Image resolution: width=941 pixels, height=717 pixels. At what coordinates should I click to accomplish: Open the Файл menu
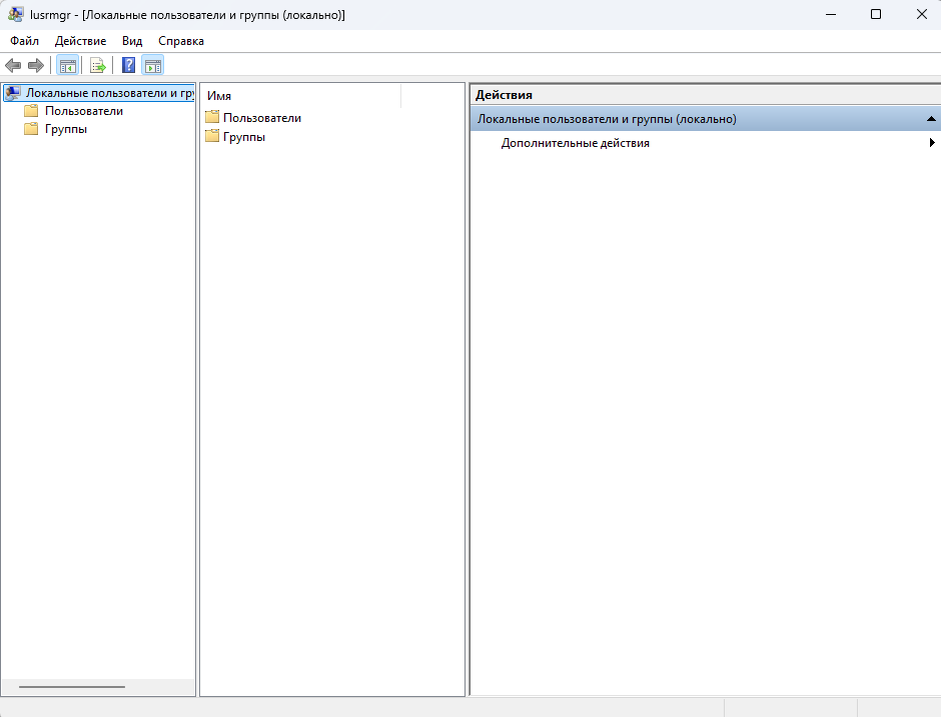click(25, 41)
